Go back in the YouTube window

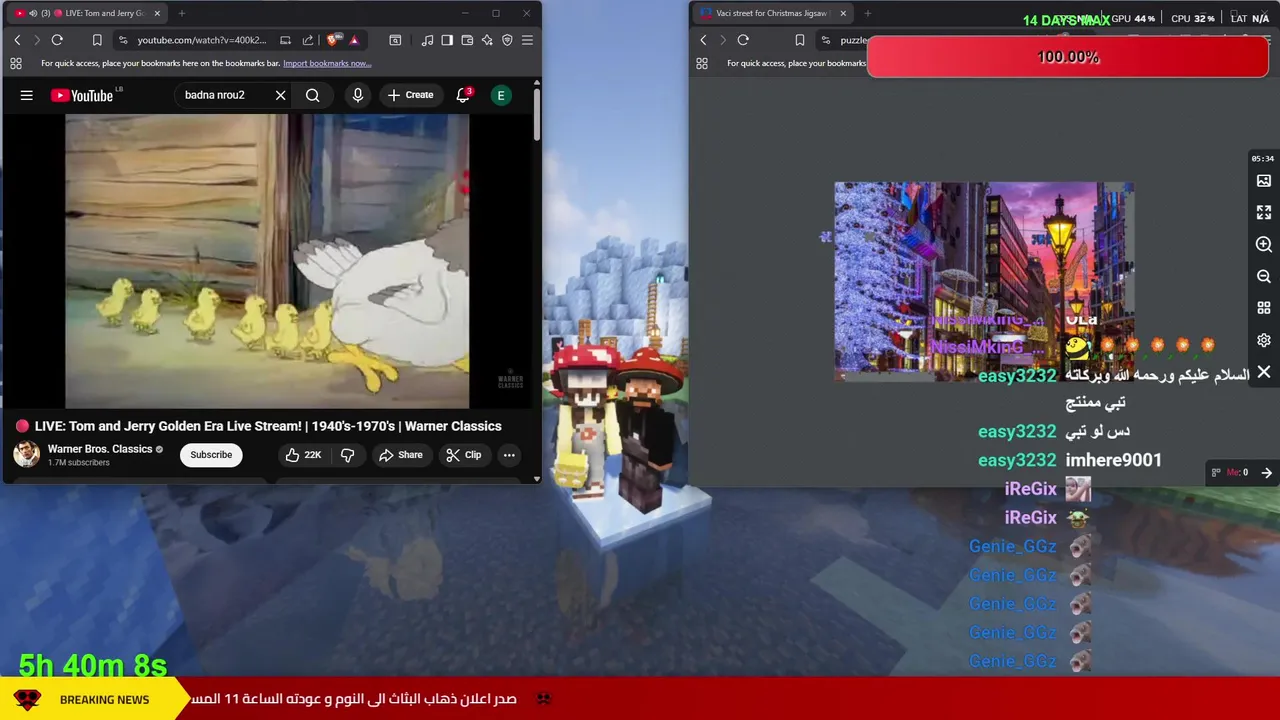(17, 40)
